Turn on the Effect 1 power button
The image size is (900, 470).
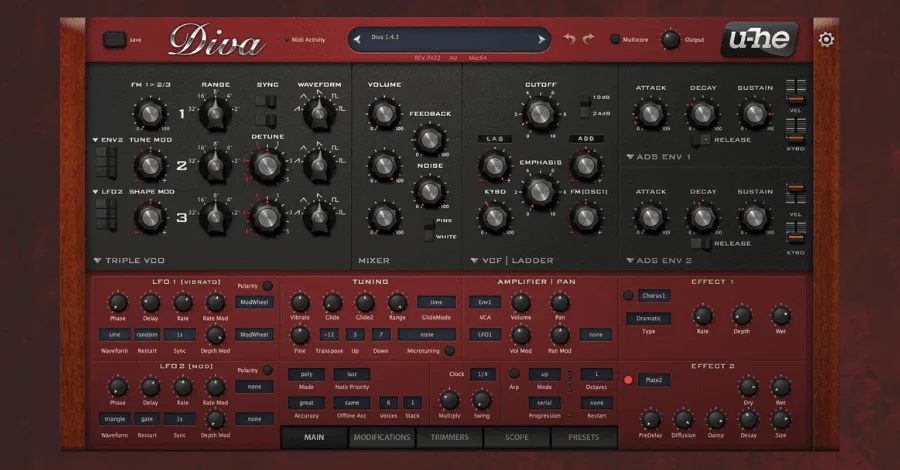point(629,296)
